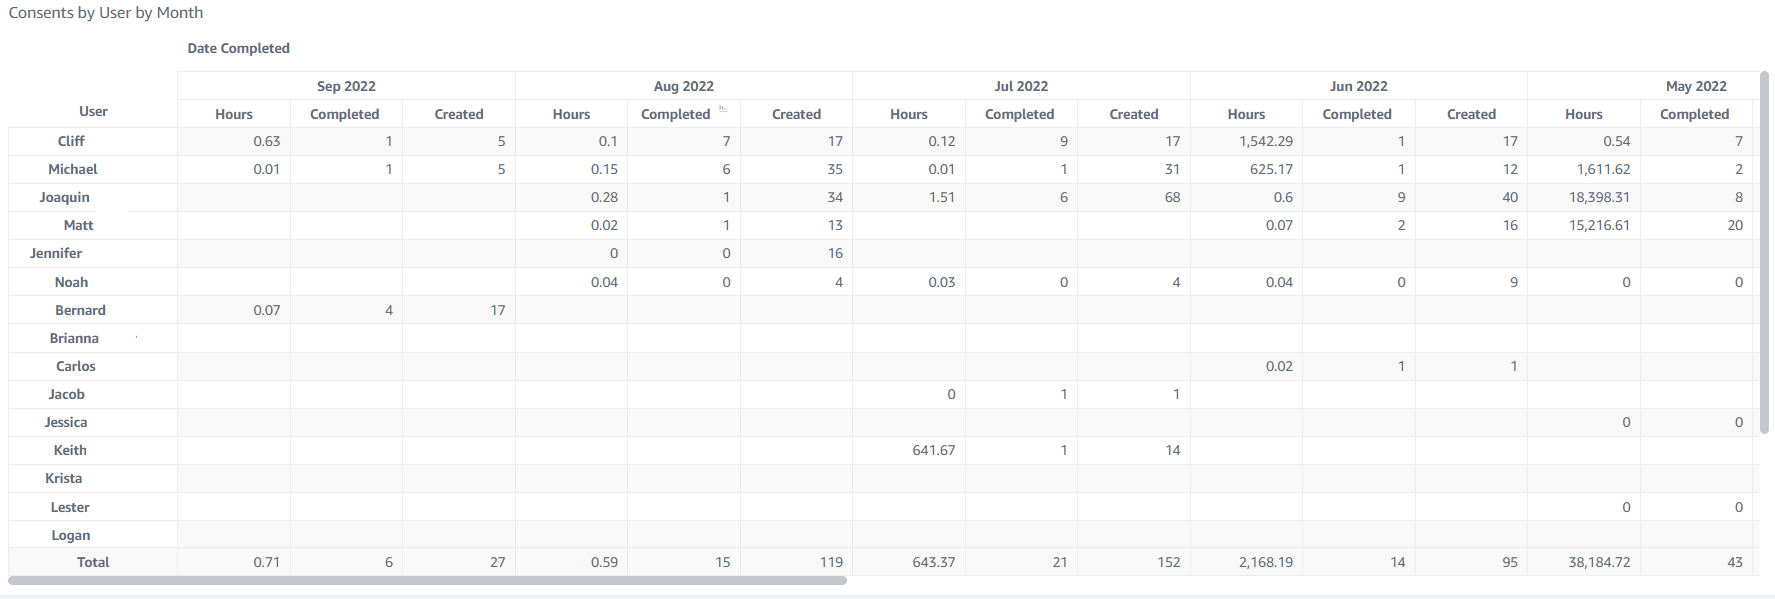Image resolution: width=1775 pixels, height=599 pixels.
Task: Click the Jul 2022 column group header
Action: pyautogui.click(x=1021, y=86)
